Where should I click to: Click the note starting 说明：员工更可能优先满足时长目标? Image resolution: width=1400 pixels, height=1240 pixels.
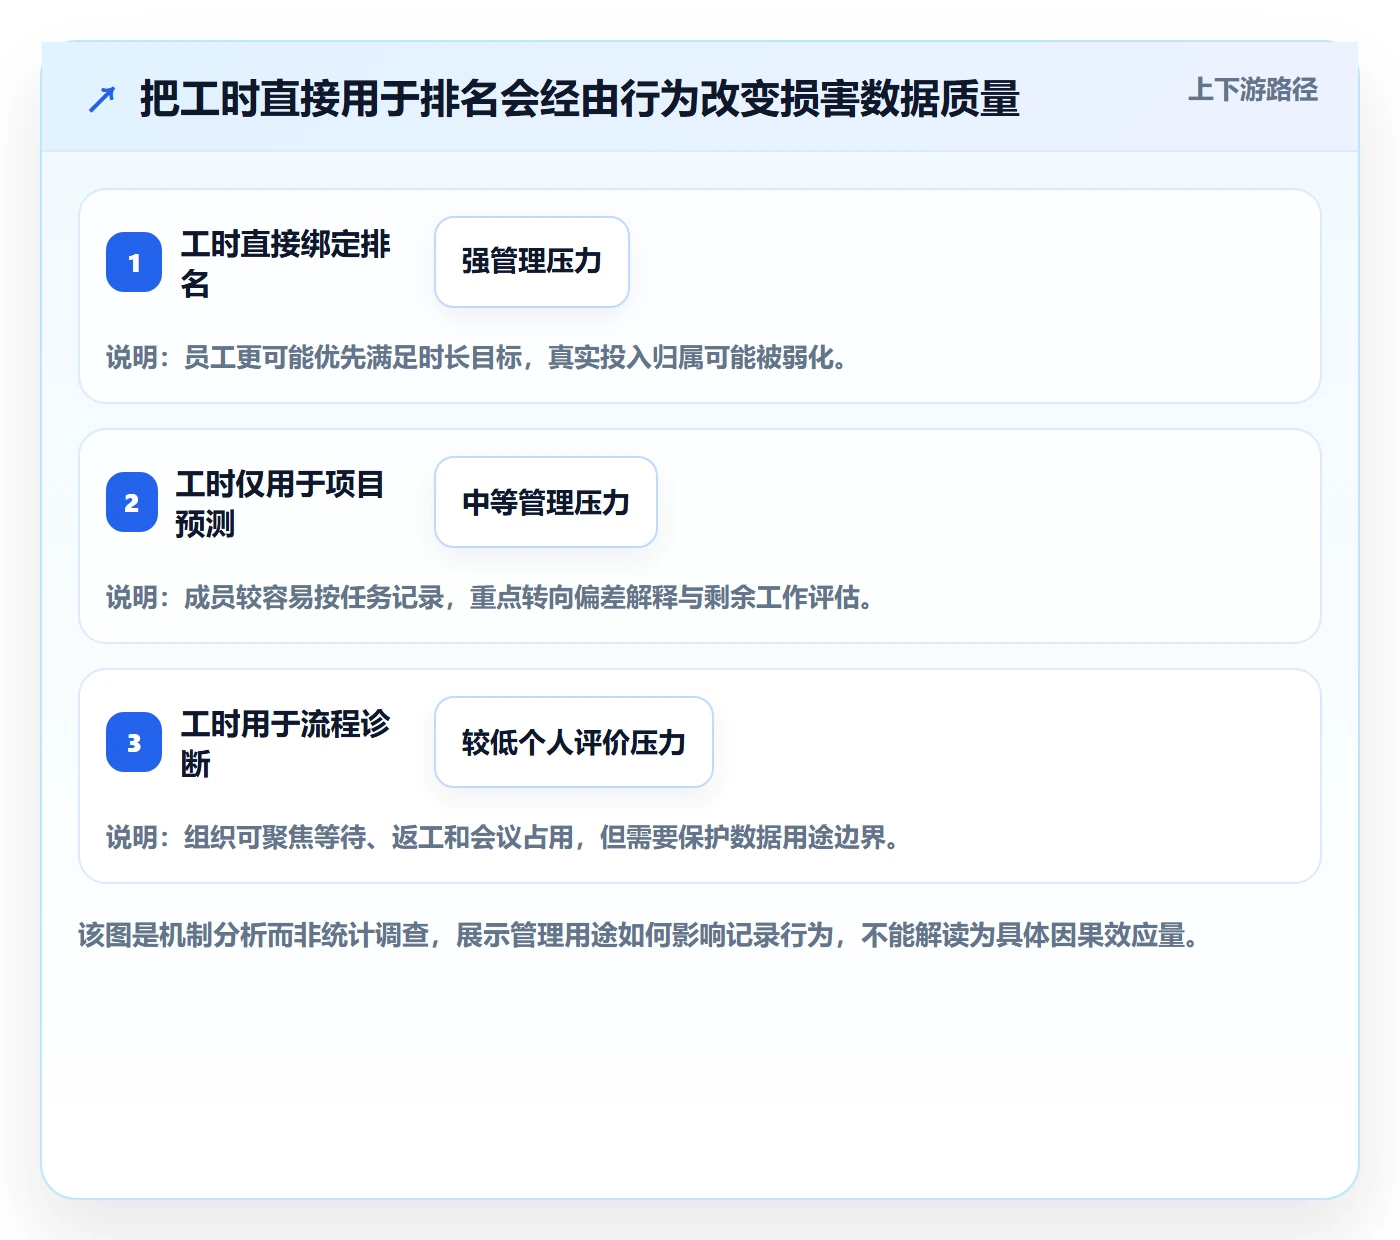click(x=477, y=358)
